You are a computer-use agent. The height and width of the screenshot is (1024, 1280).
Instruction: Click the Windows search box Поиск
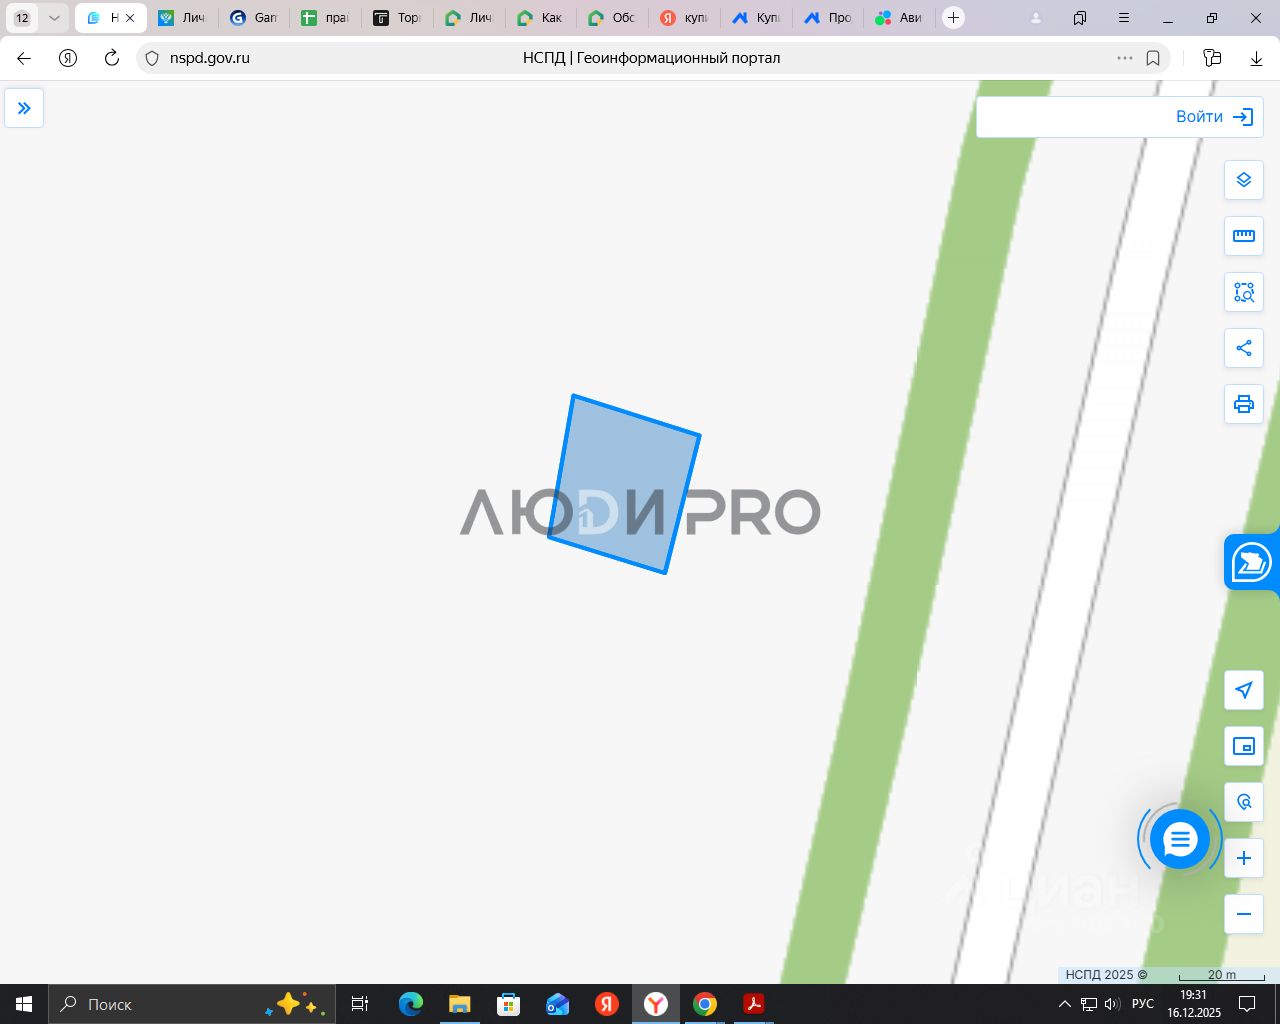pyautogui.click(x=190, y=1004)
